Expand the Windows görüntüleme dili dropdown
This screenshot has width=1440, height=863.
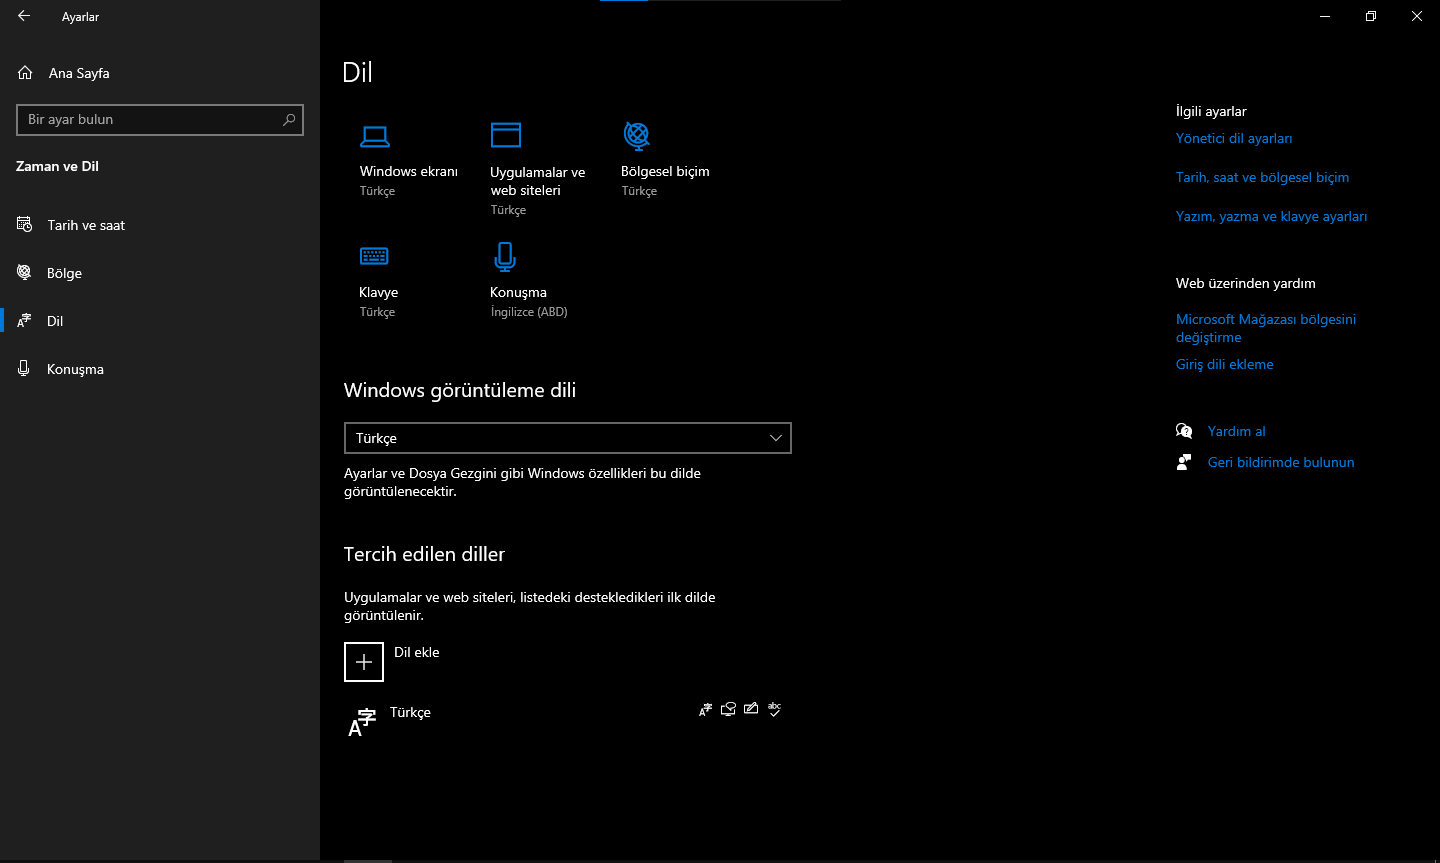[x=568, y=438]
